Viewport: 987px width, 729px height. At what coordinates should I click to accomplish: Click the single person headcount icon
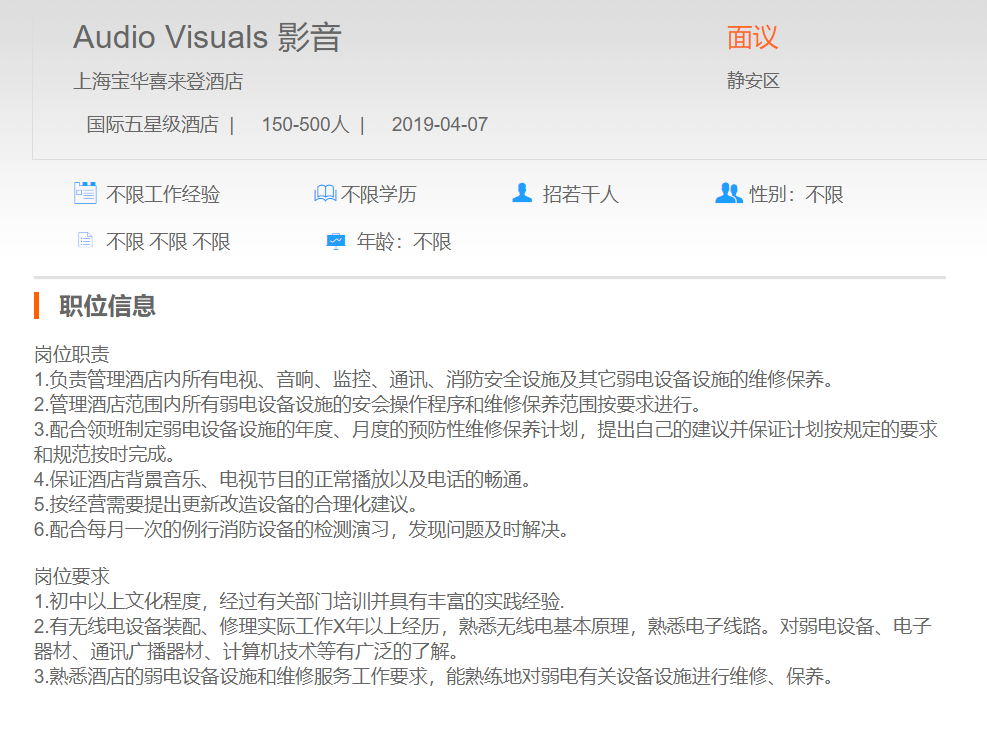[x=521, y=193]
